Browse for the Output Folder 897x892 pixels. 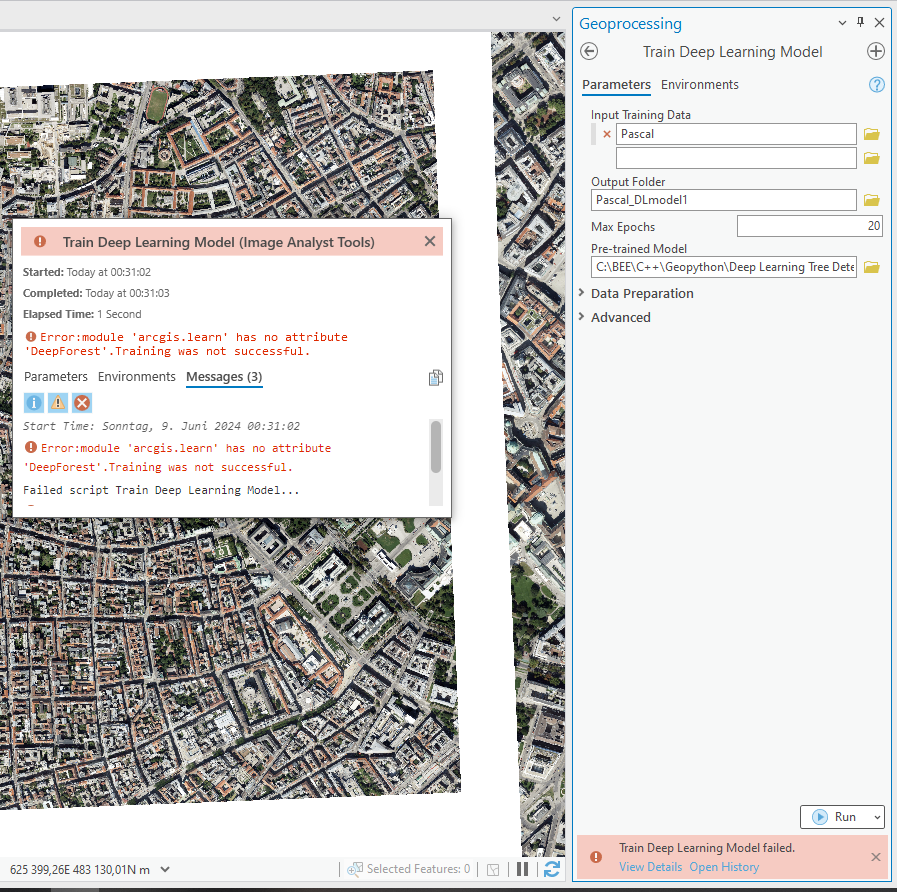[871, 199]
